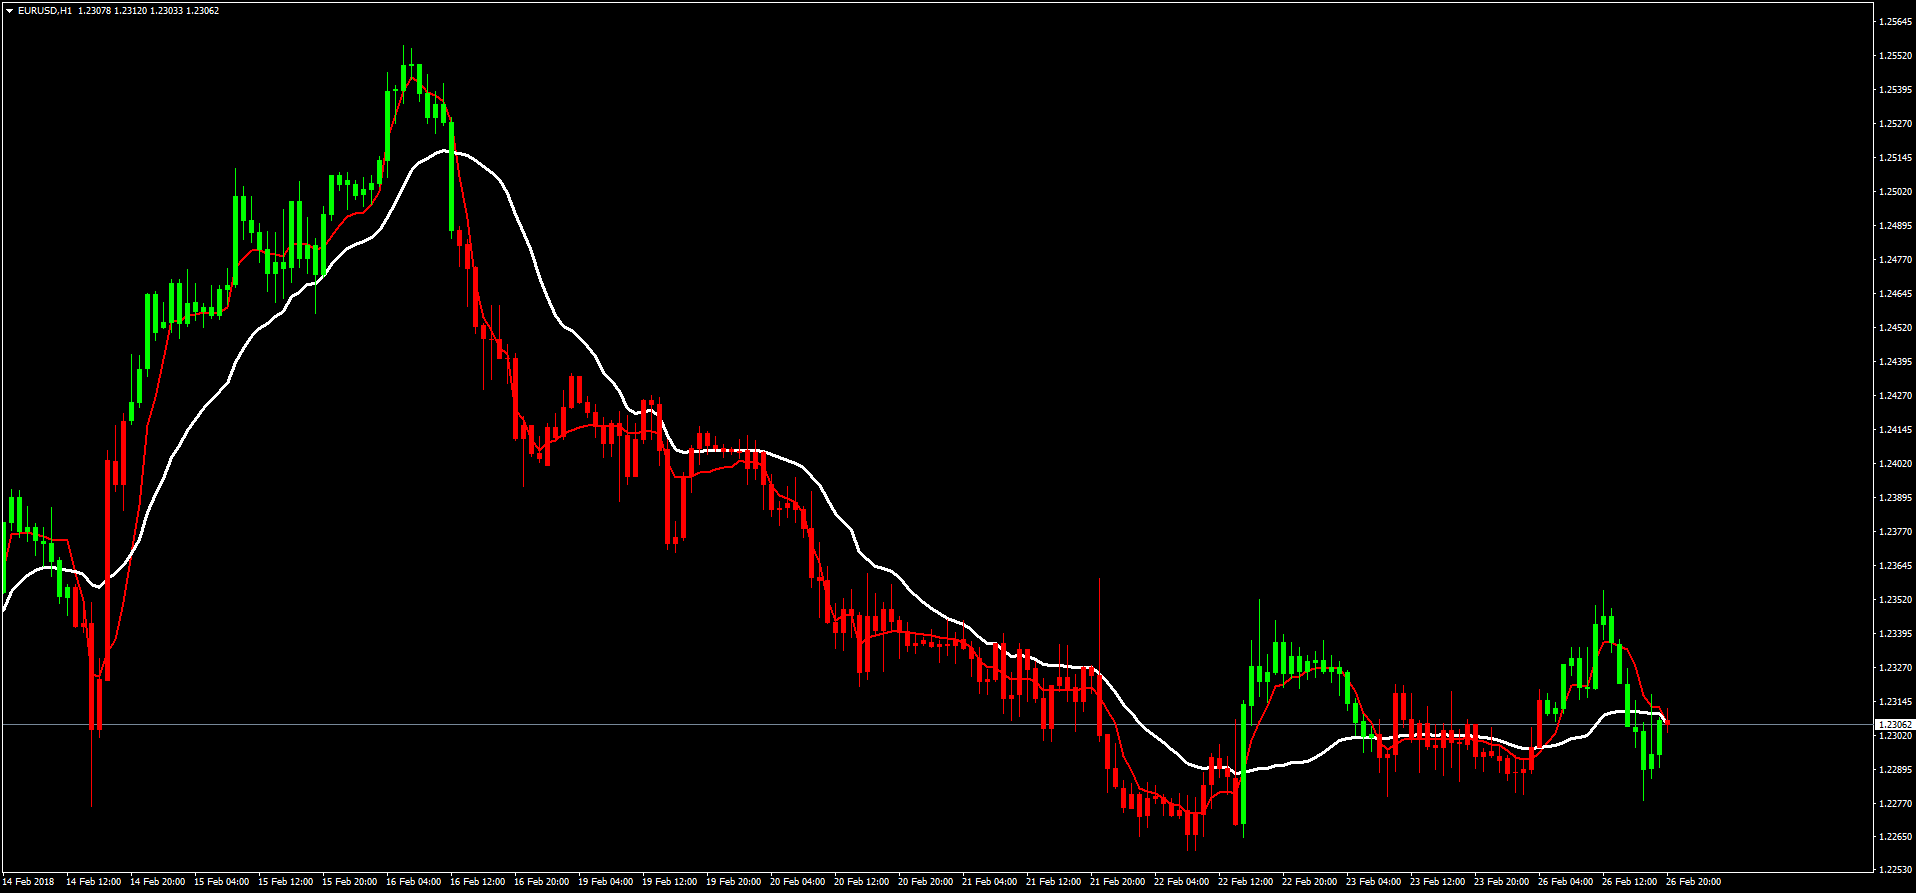
Task: Click the 21 Feb 20:00 time label
Action: pos(1117,882)
